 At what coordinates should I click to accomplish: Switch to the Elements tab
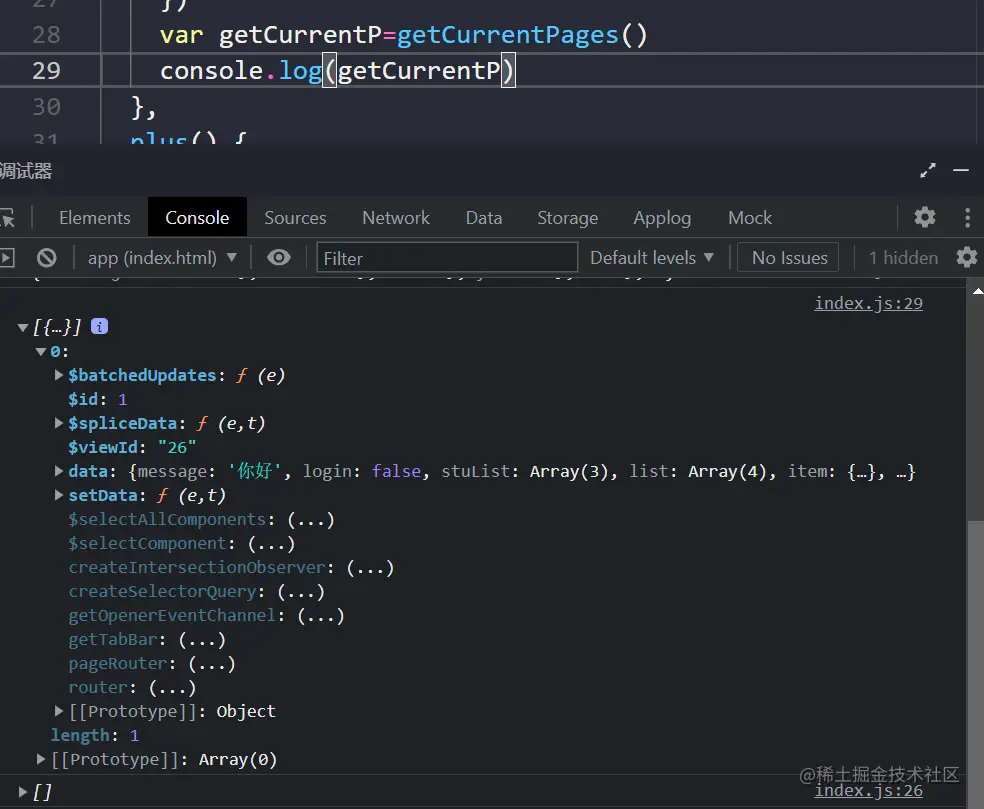(95, 218)
